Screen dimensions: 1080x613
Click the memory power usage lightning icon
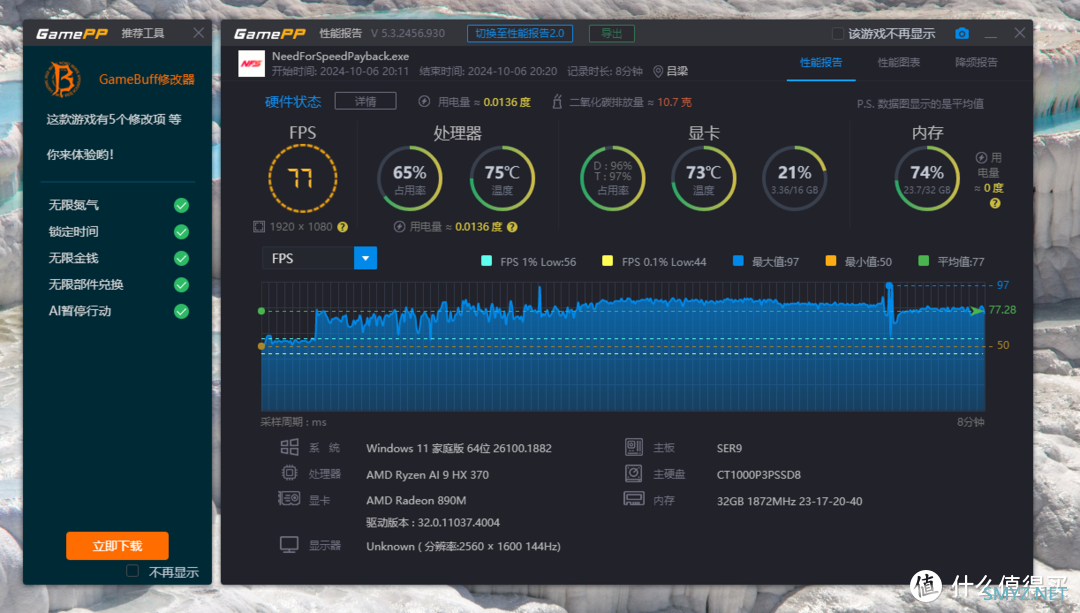coord(982,158)
